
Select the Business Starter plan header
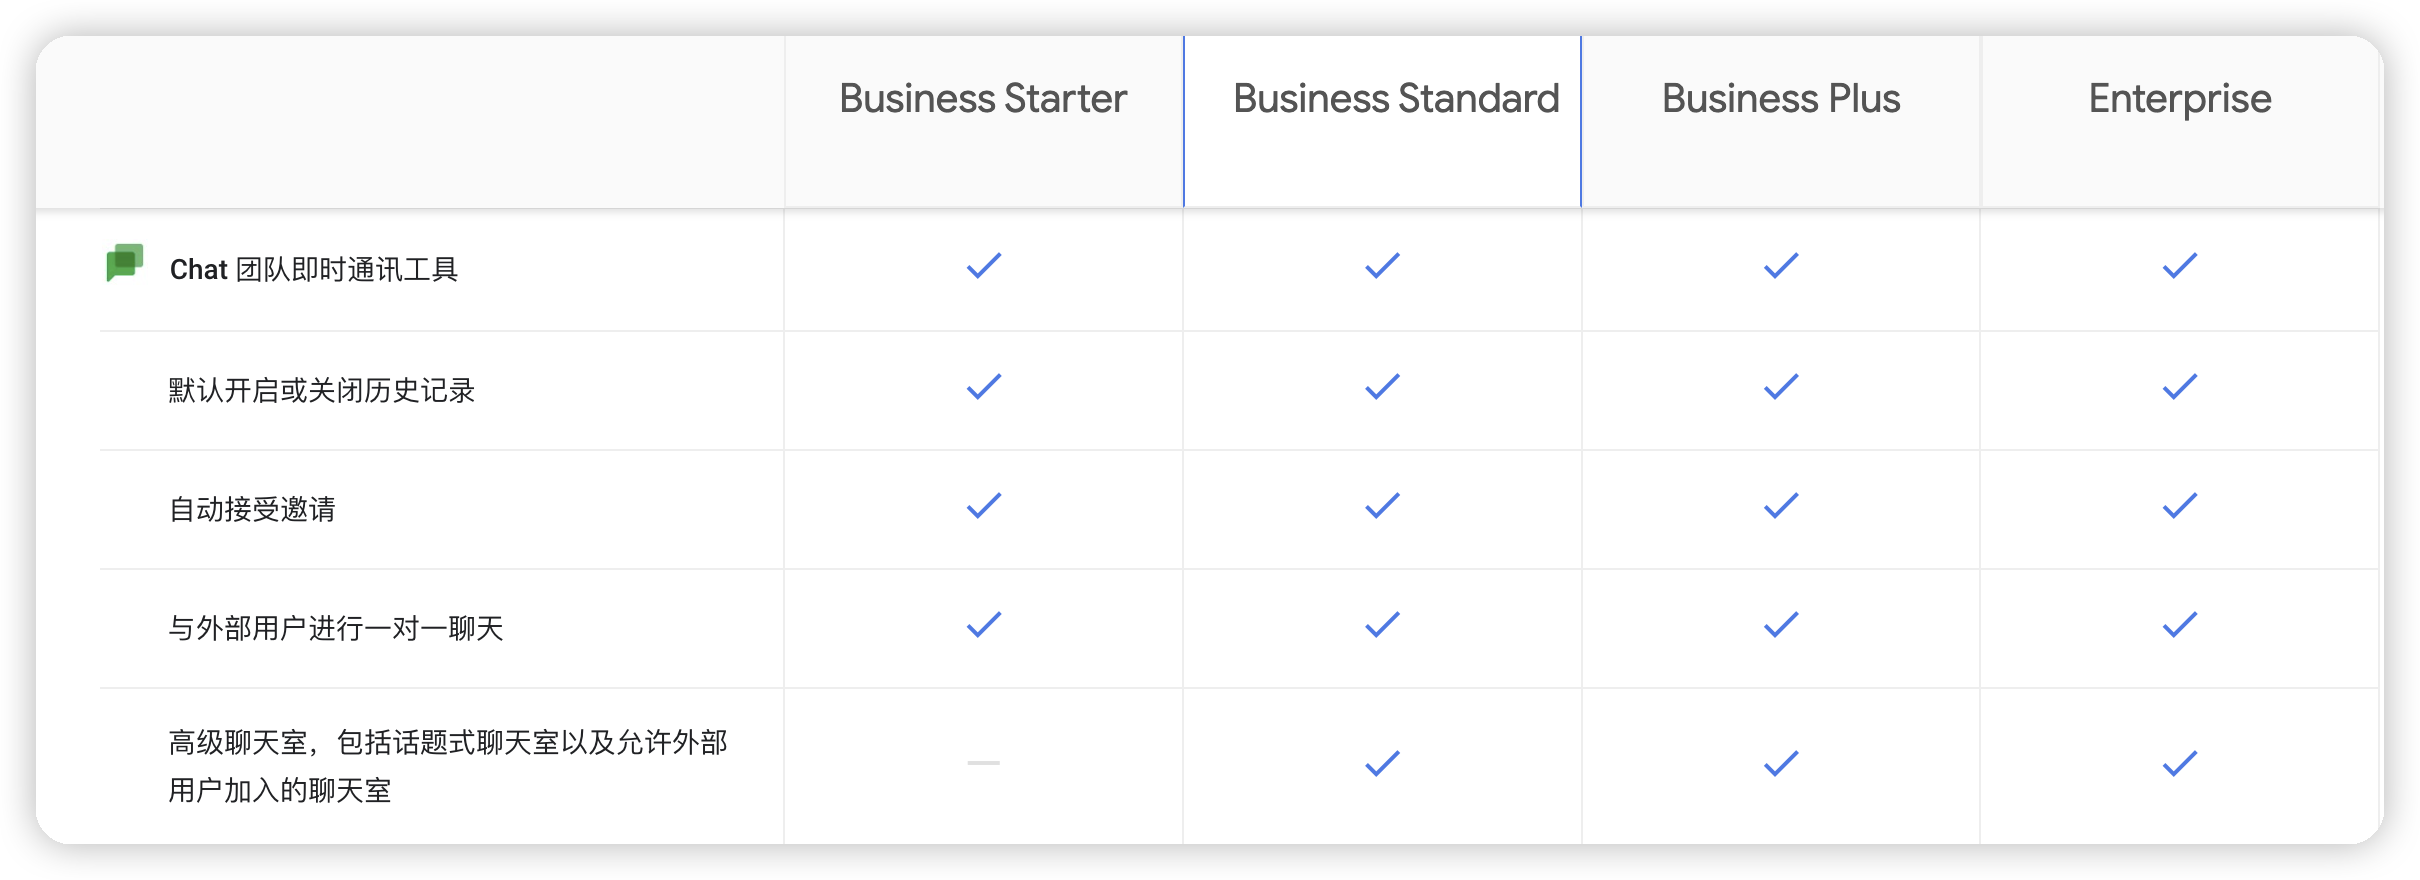click(x=983, y=99)
